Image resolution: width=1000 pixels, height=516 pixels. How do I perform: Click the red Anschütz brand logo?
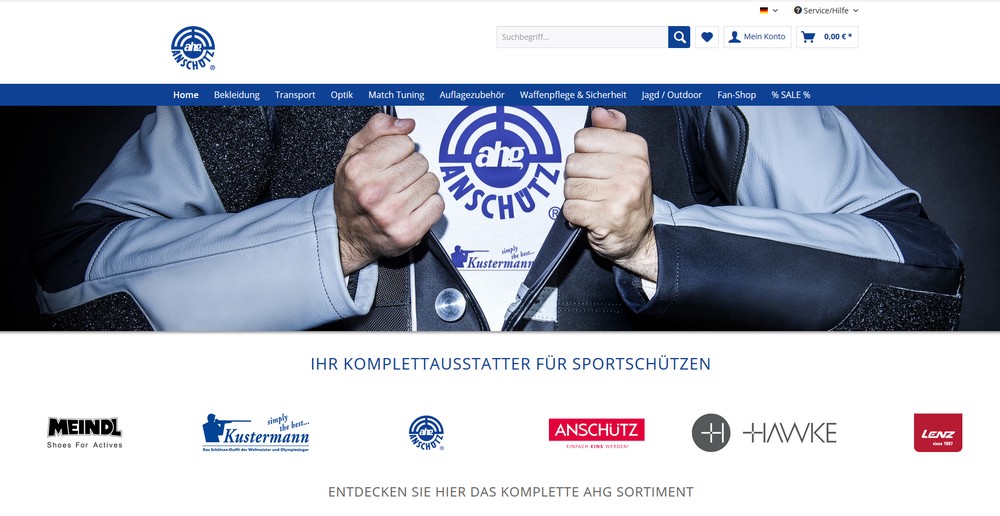coord(596,432)
